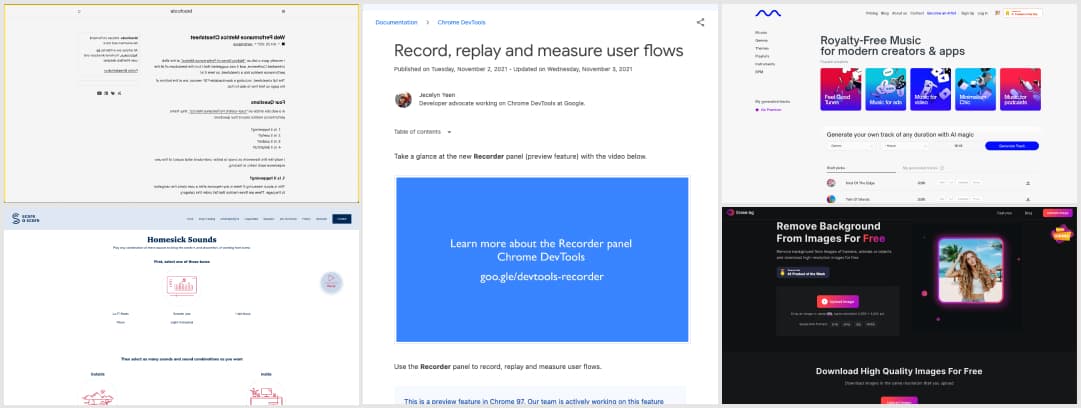Click the blue Recorder panel video thumbnail

point(542,259)
